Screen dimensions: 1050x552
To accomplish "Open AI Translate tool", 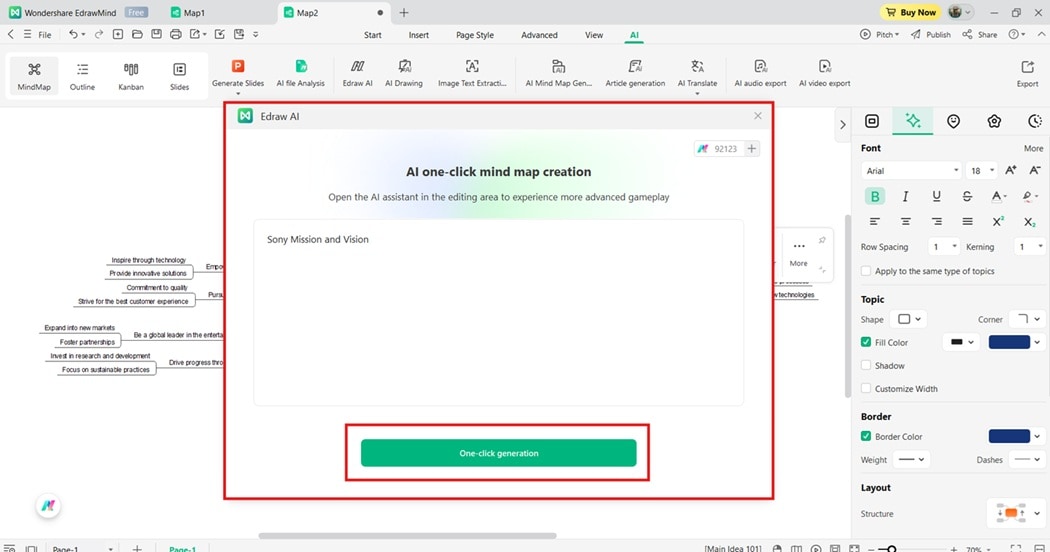I will pos(697,74).
